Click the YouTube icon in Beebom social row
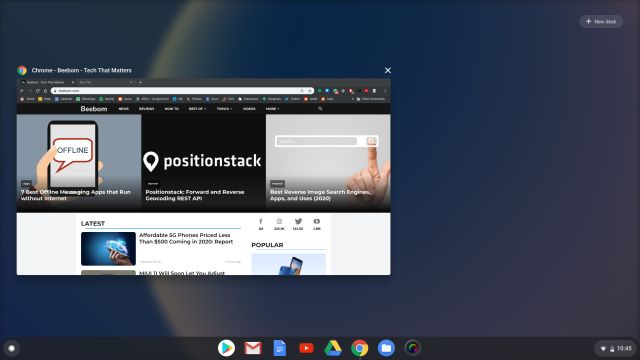 [317, 222]
